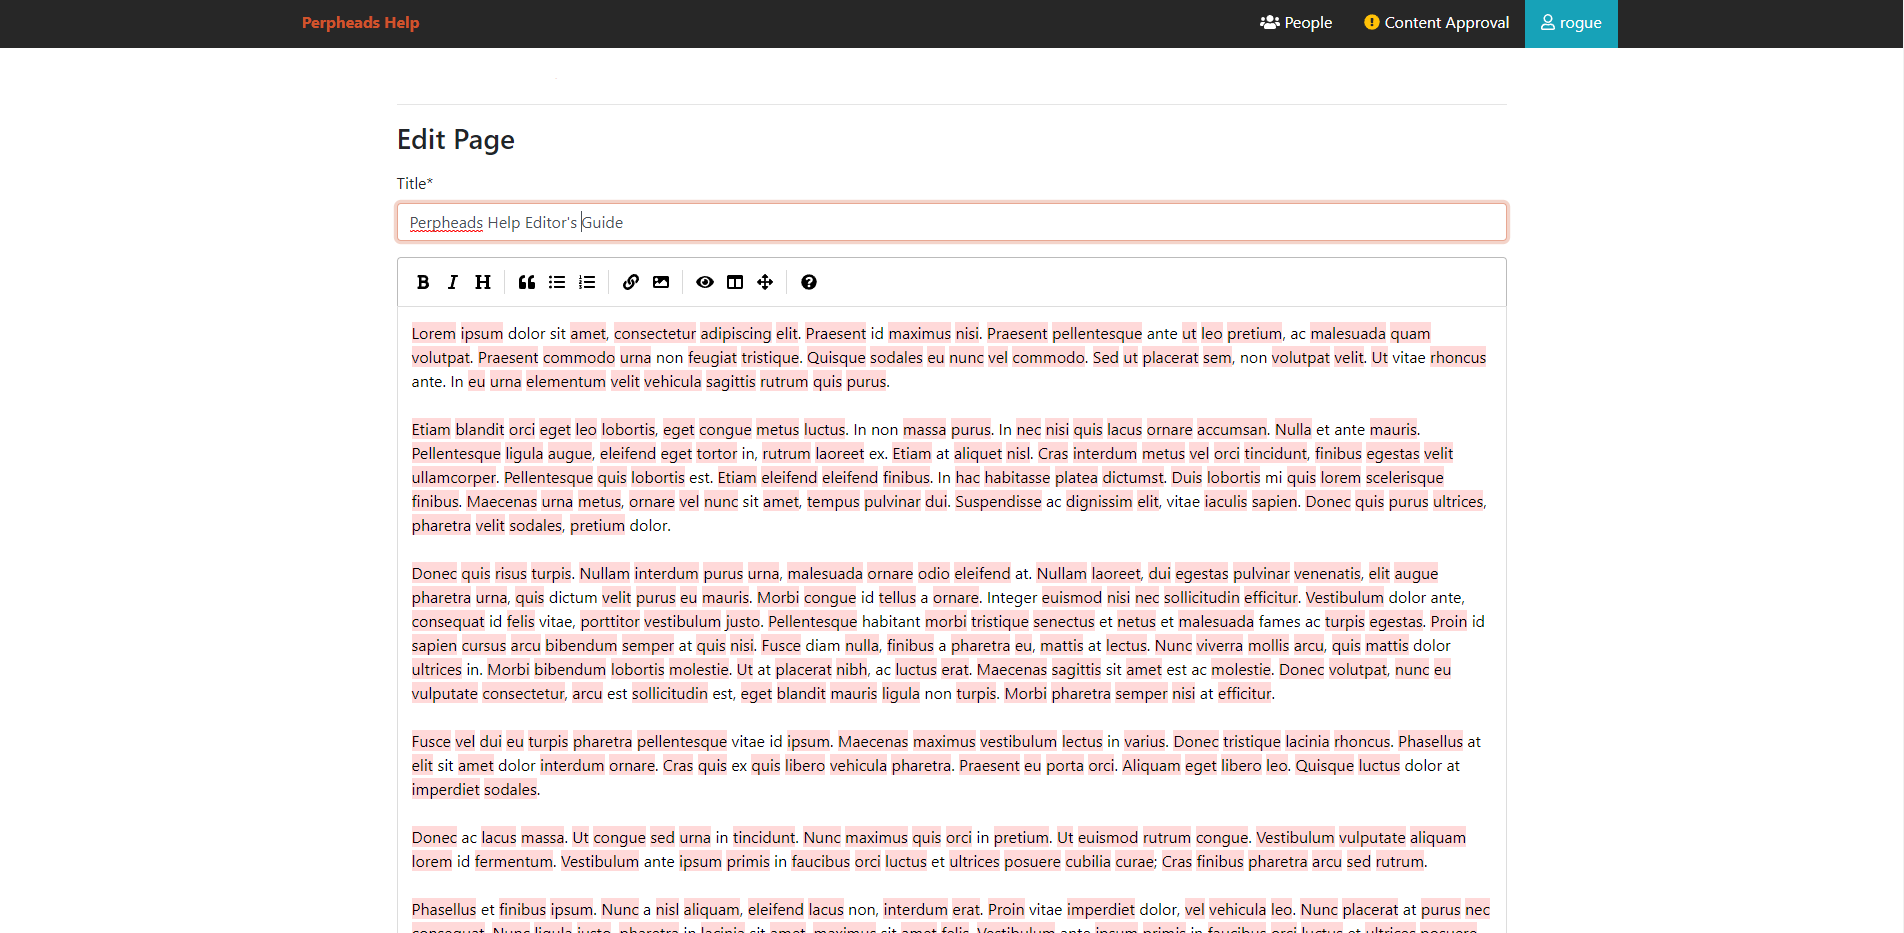Create a numbered list
Screen dimensions: 1904x933
click(587, 282)
